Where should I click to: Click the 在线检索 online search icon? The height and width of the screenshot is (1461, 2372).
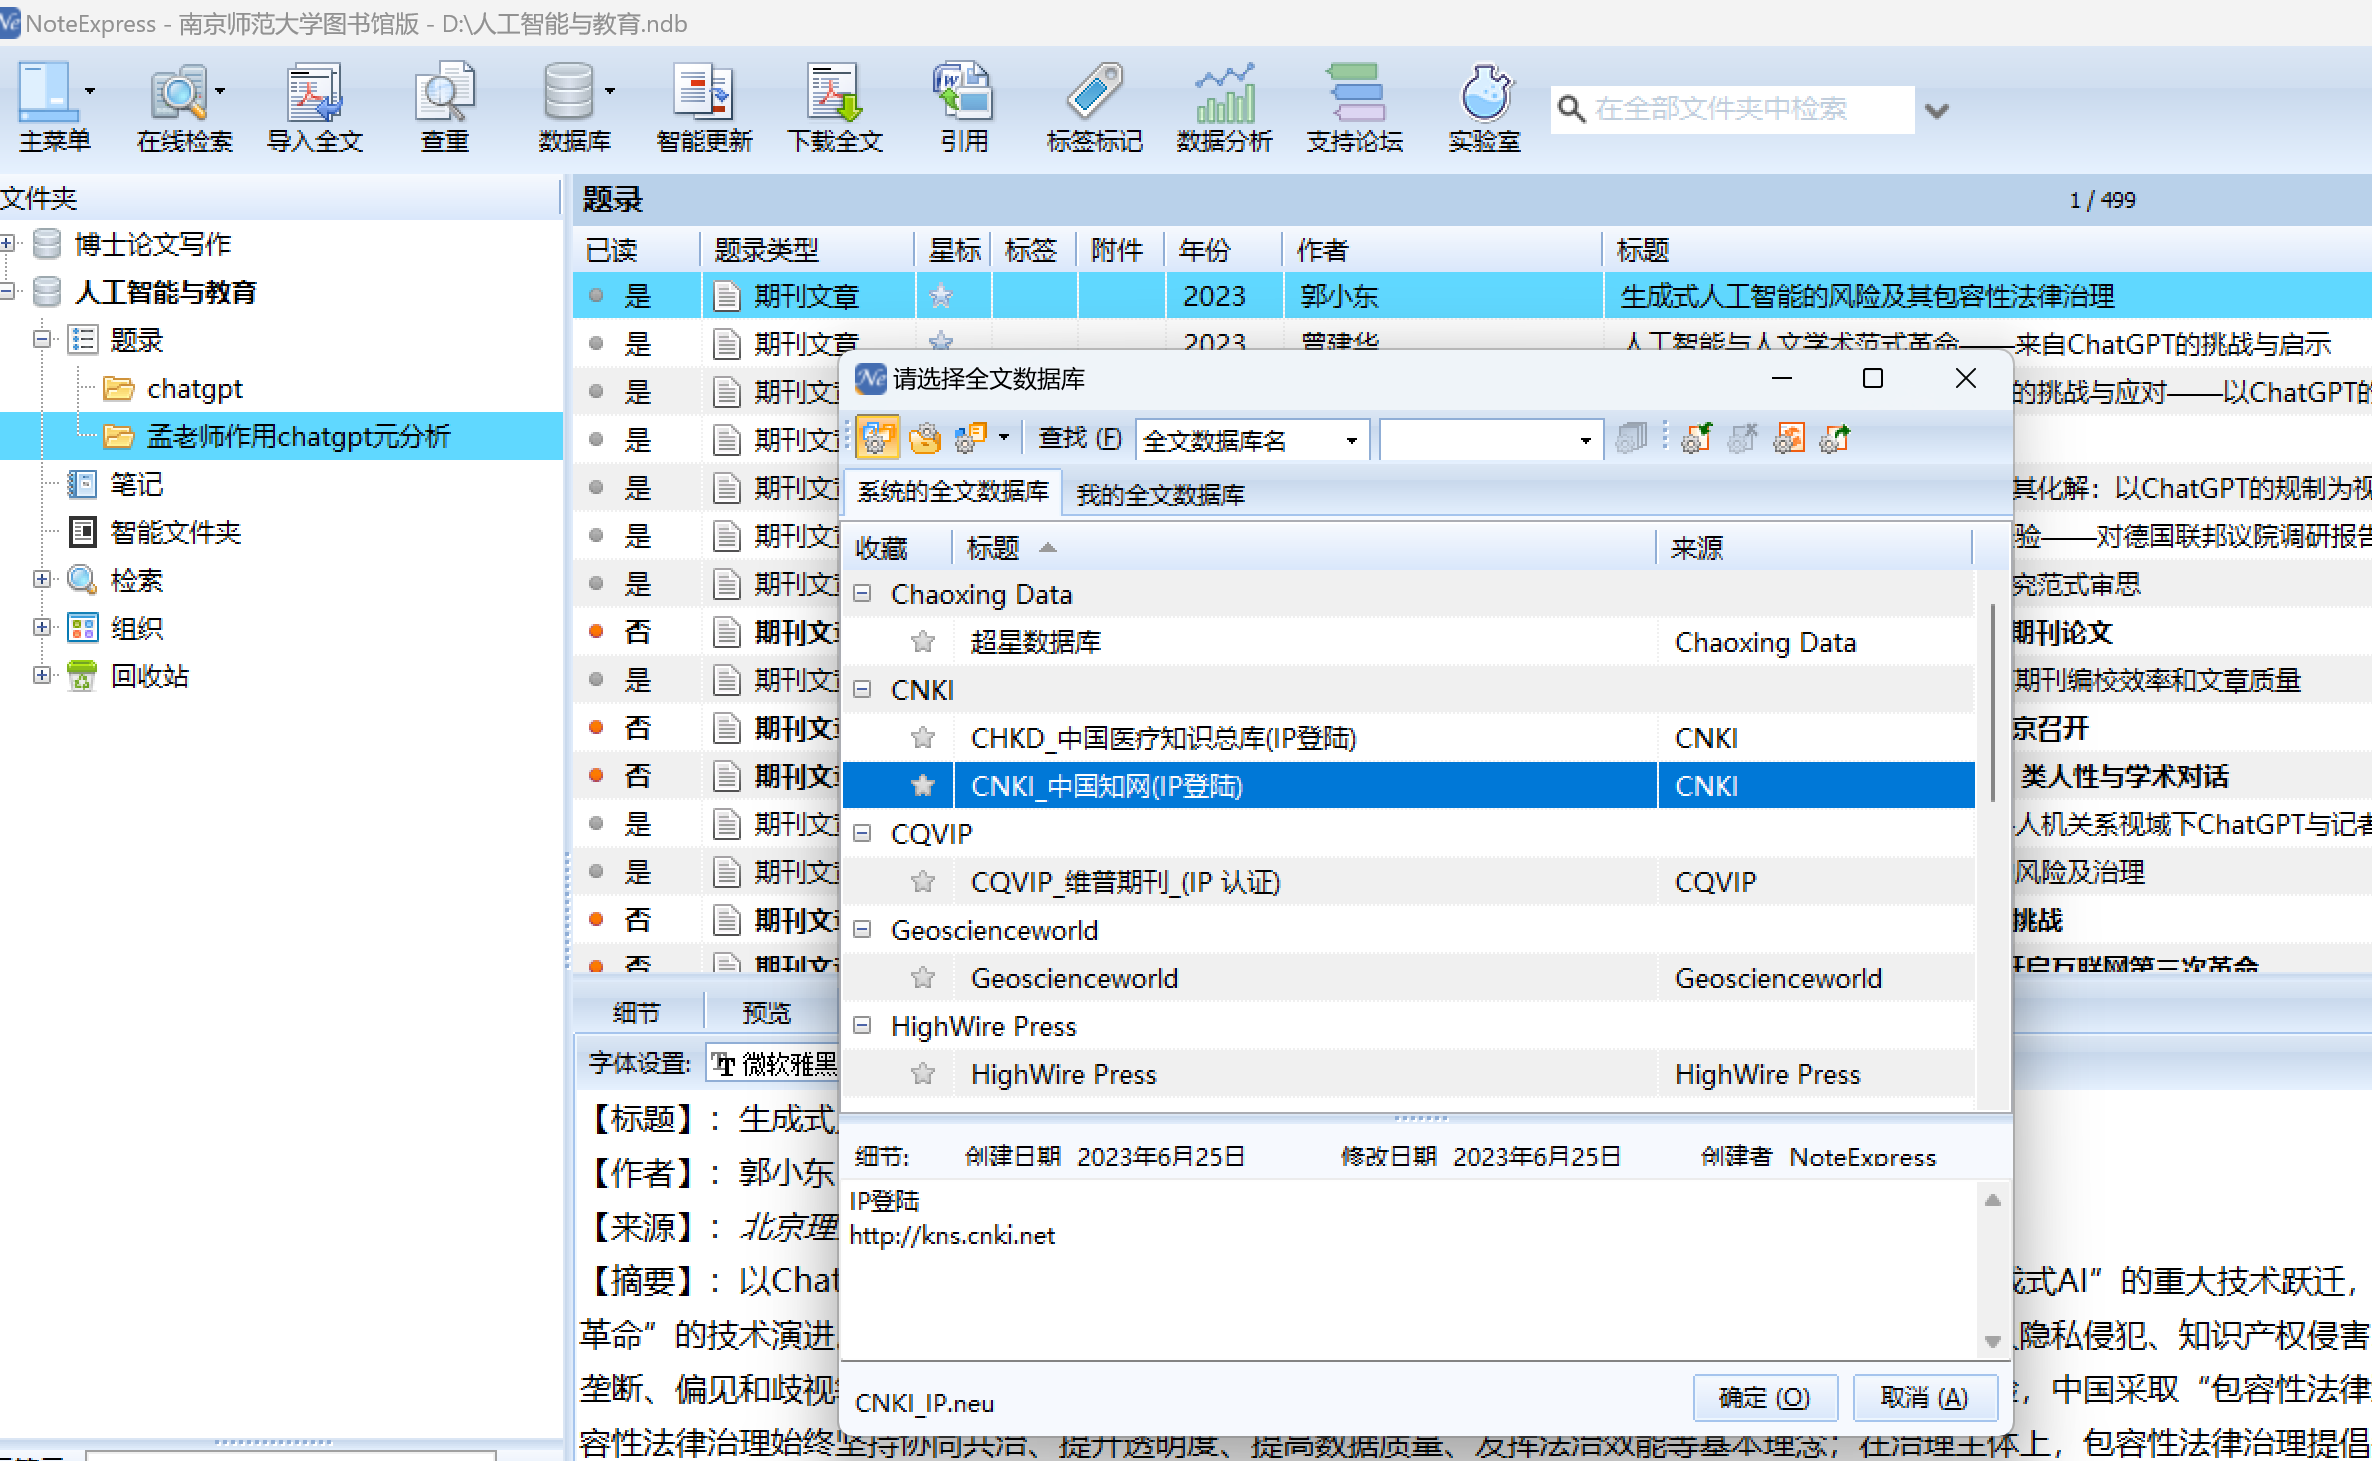178,92
